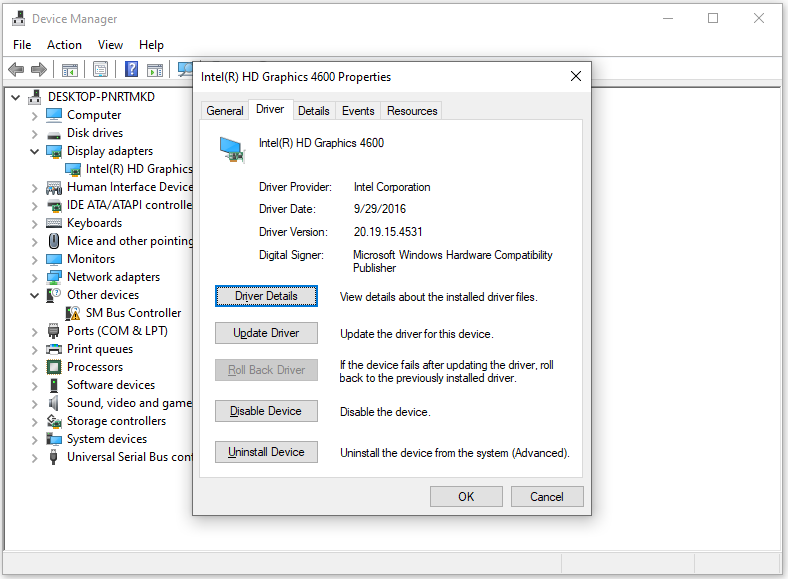Click Cancel in the properties dialog
This screenshot has width=788, height=579.
pos(547,497)
